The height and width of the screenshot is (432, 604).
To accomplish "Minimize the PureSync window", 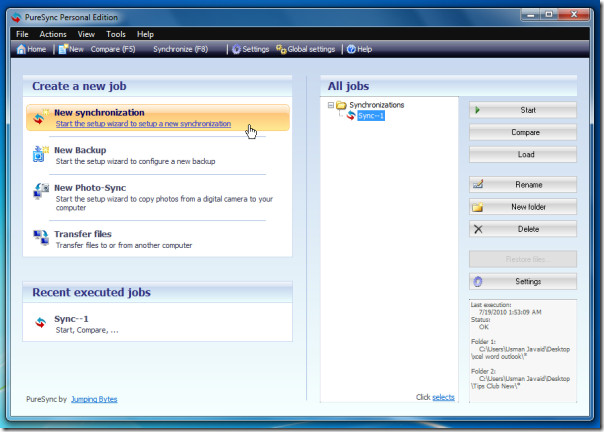I will point(530,15).
